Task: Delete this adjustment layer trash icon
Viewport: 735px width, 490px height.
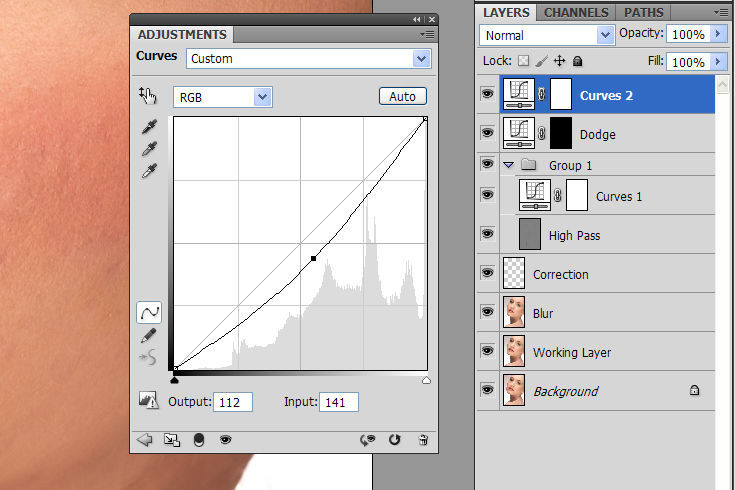Action: 423,440
